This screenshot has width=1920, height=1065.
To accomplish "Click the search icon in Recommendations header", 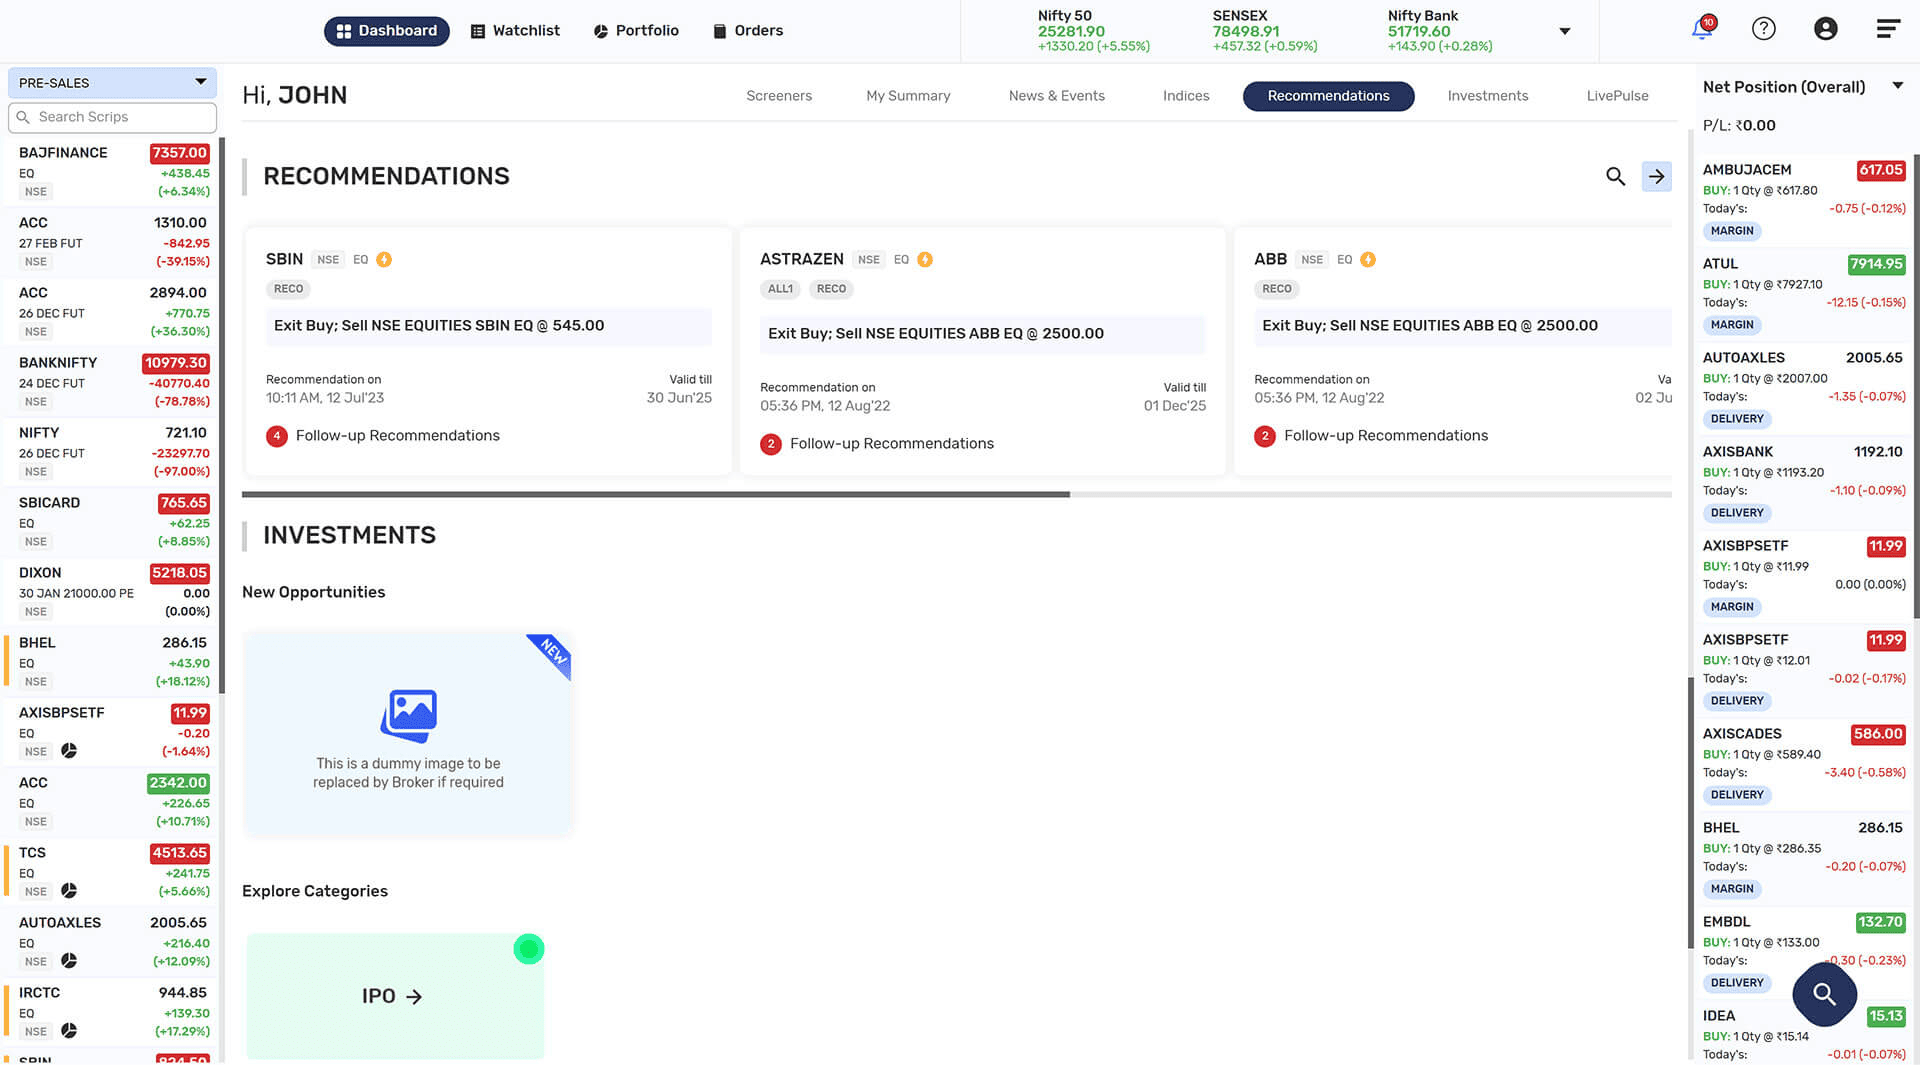I will pyautogui.click(x=1615, y=177).
